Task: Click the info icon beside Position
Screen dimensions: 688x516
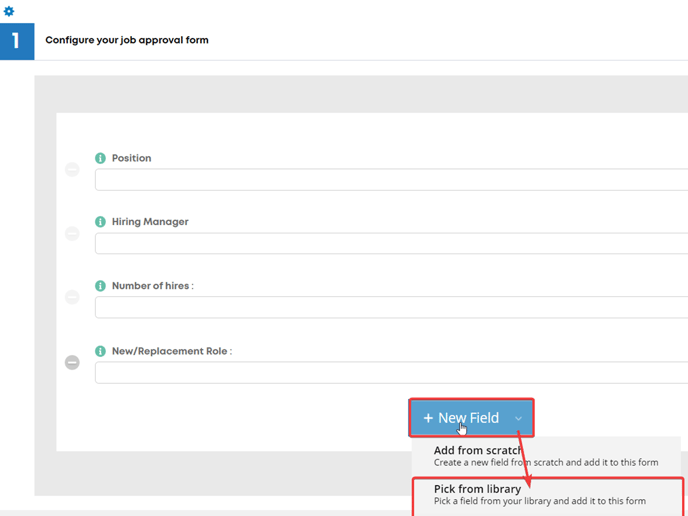Action: click(x=100, y=158)
